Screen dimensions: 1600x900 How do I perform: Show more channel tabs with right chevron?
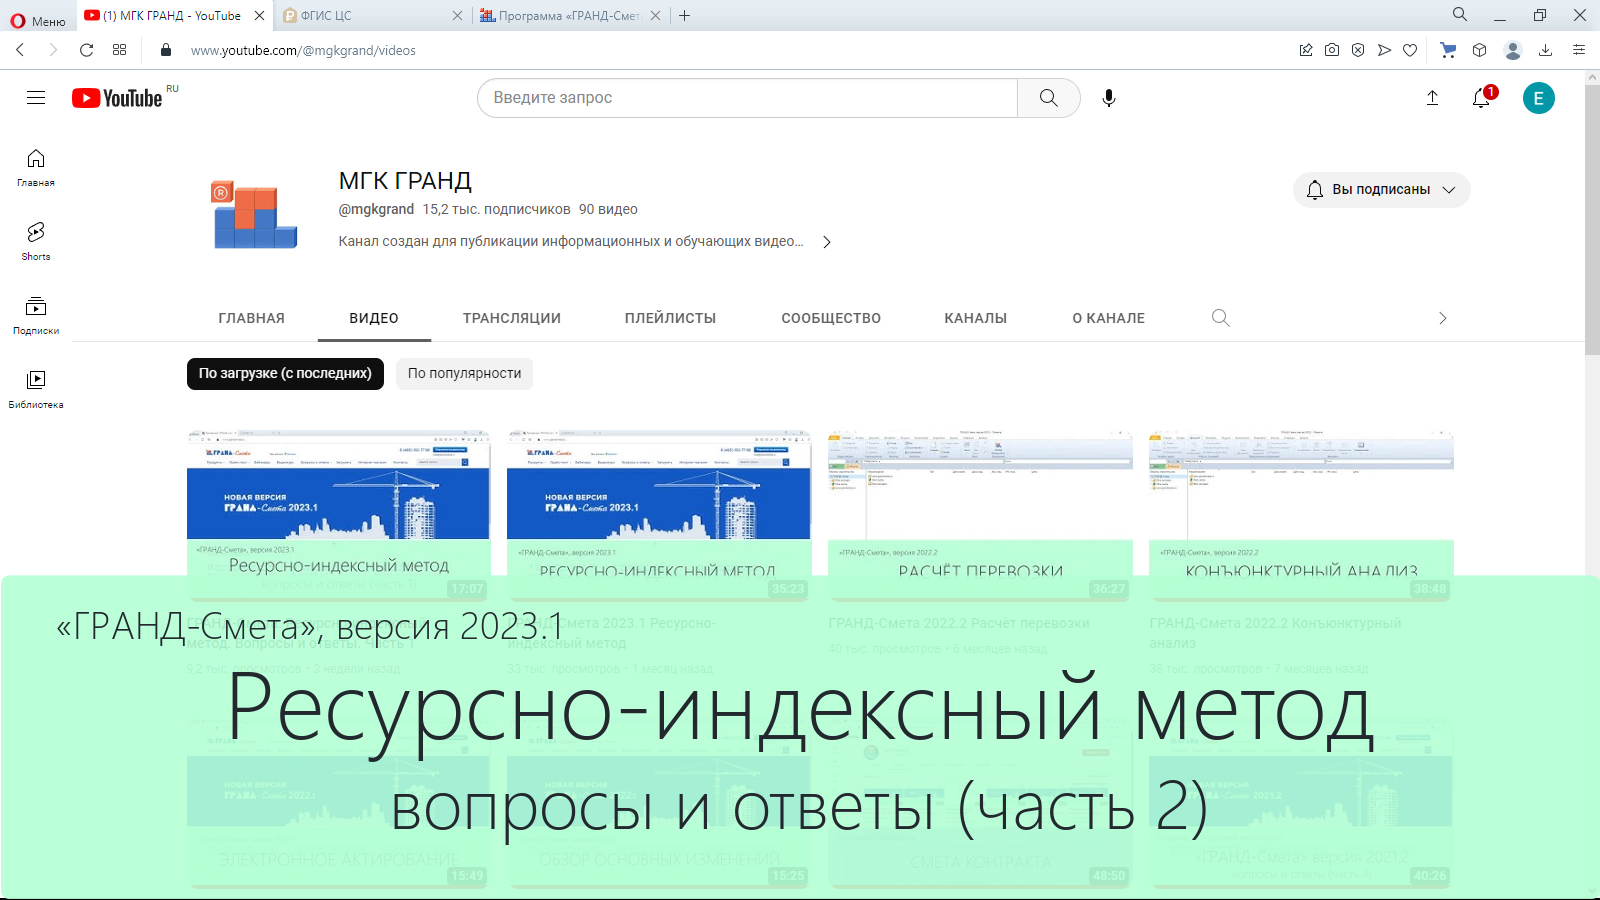point(1442,318)
